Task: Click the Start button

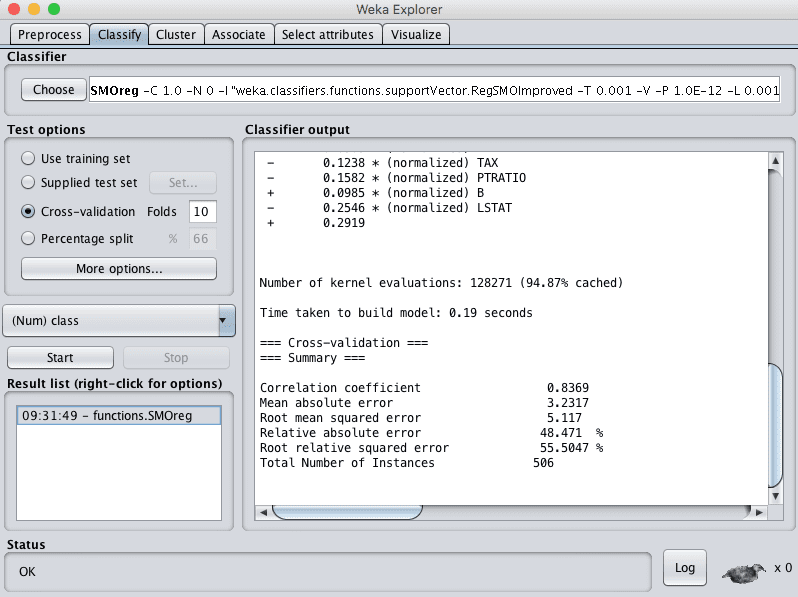Action: tap(60, 357)
